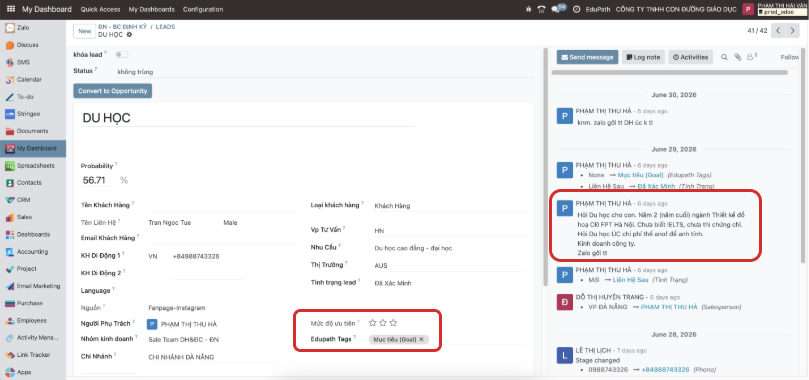
Task: Open To-do app in sidebar
Action: (33, 97)
